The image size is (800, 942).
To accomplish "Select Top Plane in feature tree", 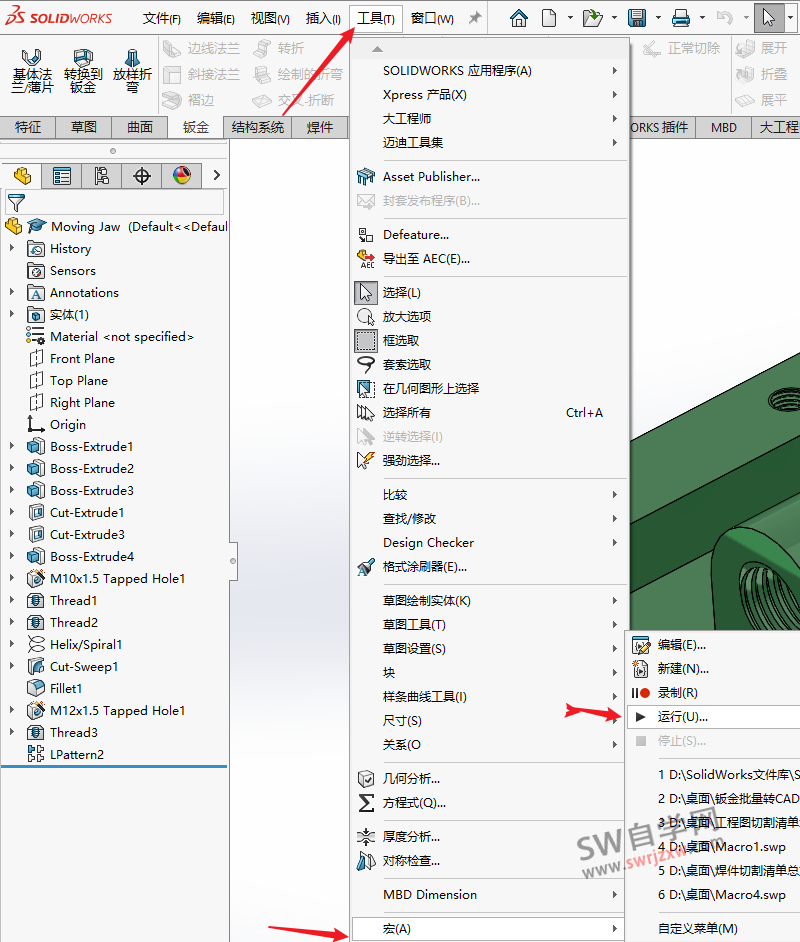I will [78, 380].
